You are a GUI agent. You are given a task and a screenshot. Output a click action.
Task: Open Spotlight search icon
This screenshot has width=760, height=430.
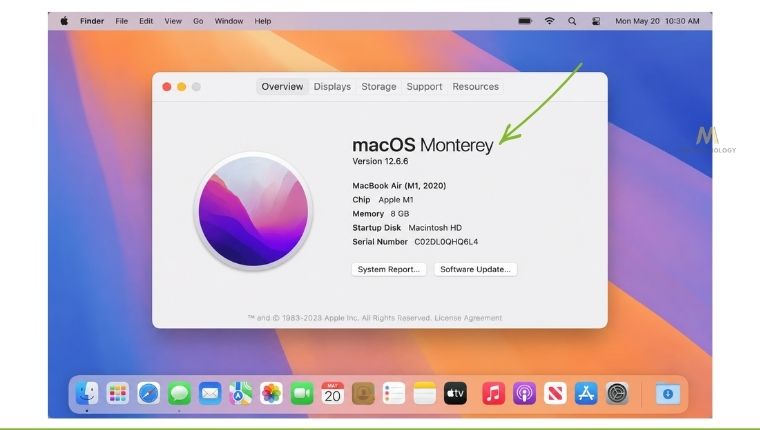[x=572, y=21]
